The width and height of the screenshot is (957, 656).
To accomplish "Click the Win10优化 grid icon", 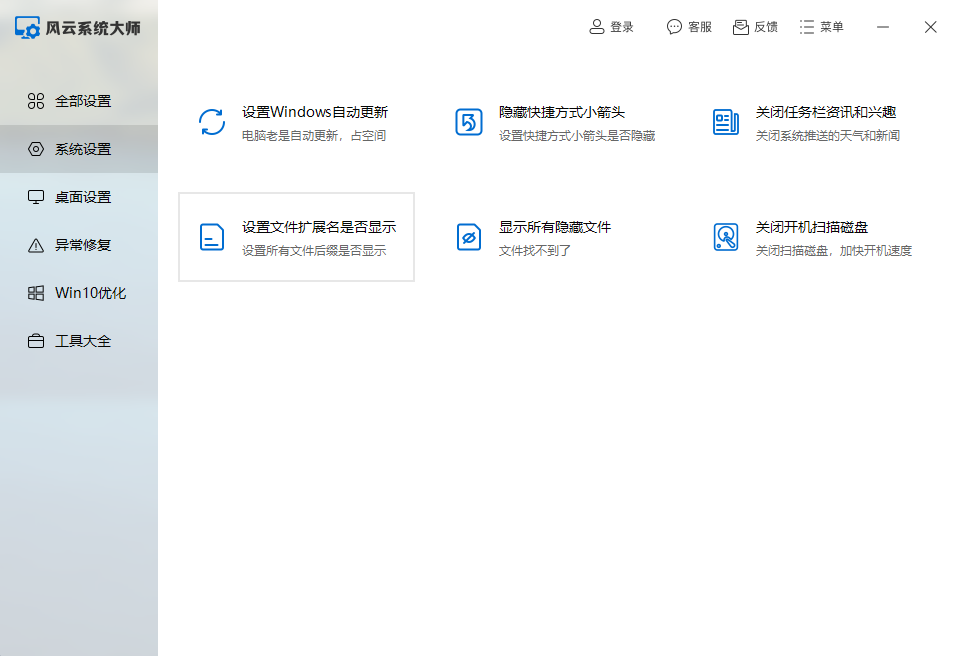I will tap(36, 292).
